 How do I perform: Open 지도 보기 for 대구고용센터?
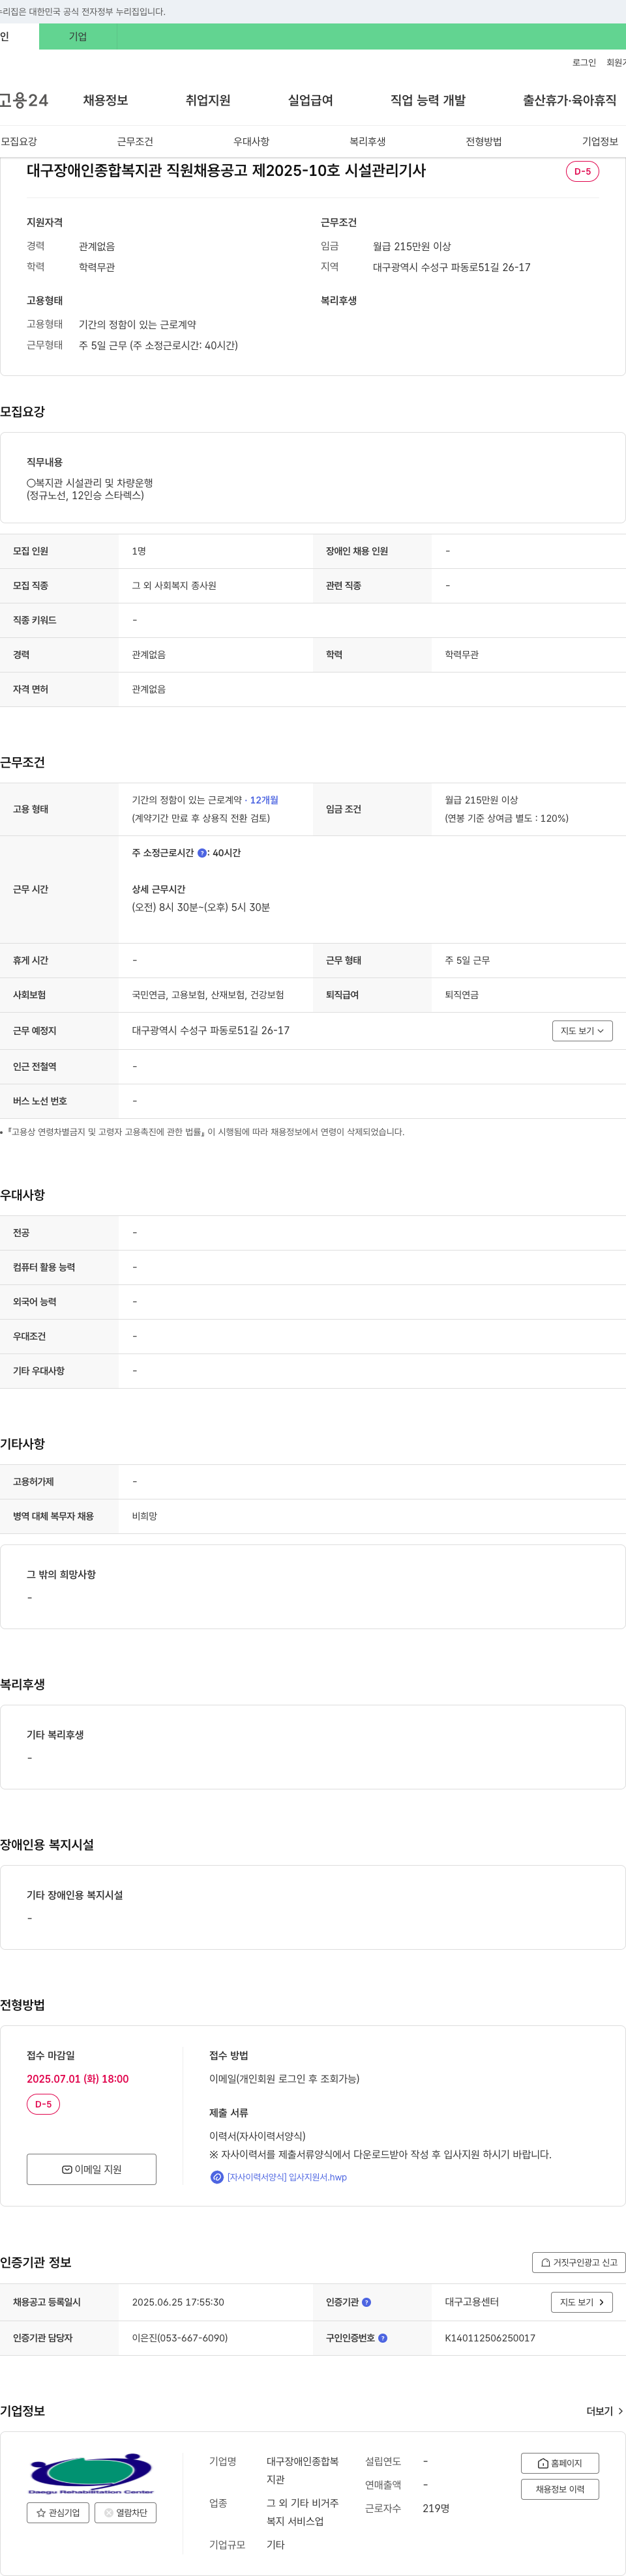click(582, 2302)
